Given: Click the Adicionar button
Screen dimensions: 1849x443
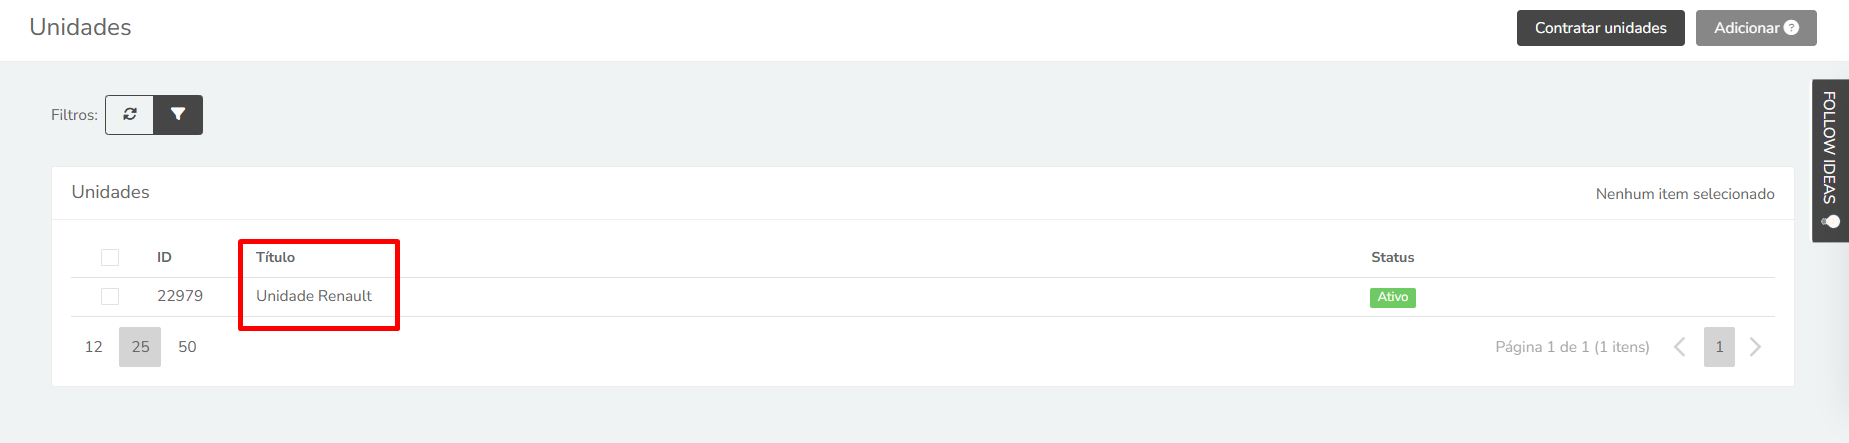Looking at the screenshot, I should (1756, 28).
